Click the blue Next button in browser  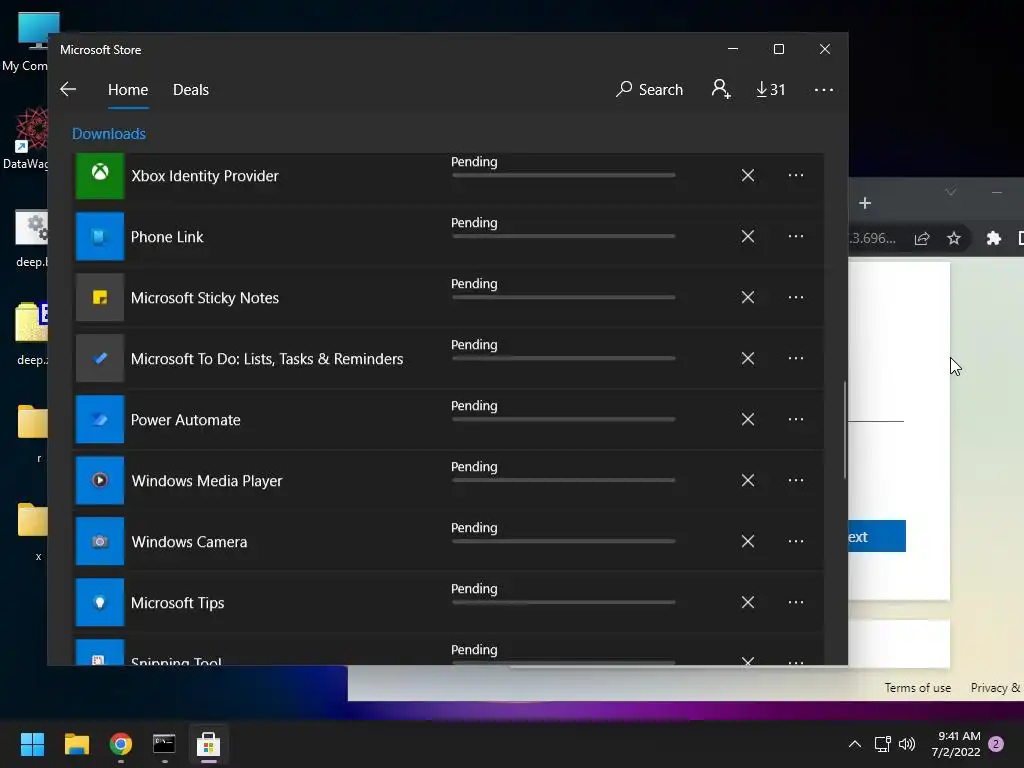[x=876, y=536]
